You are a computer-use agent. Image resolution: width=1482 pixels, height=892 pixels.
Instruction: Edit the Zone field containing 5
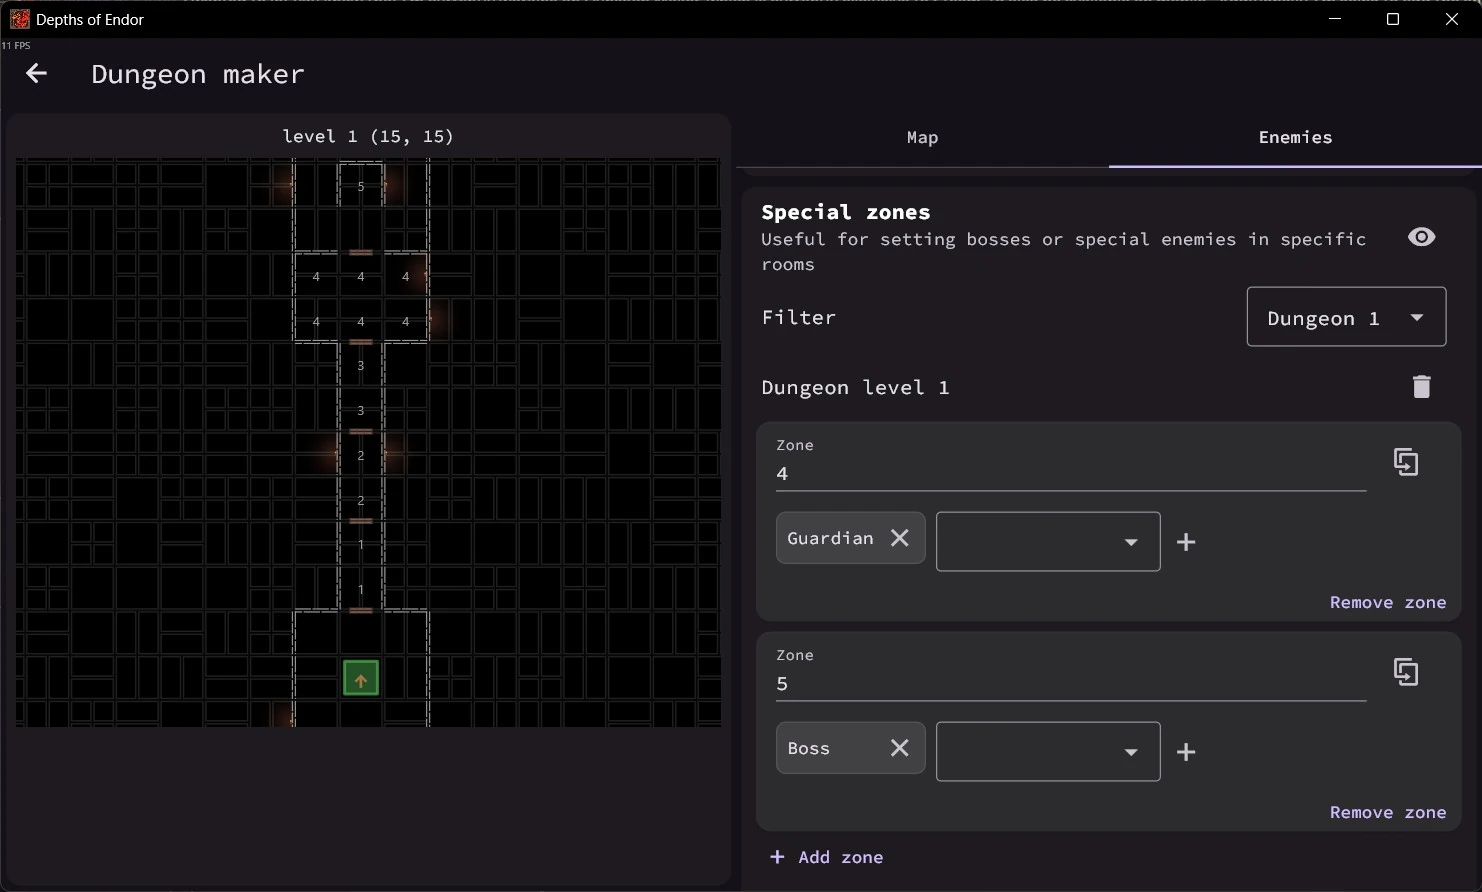(1071, 674)
